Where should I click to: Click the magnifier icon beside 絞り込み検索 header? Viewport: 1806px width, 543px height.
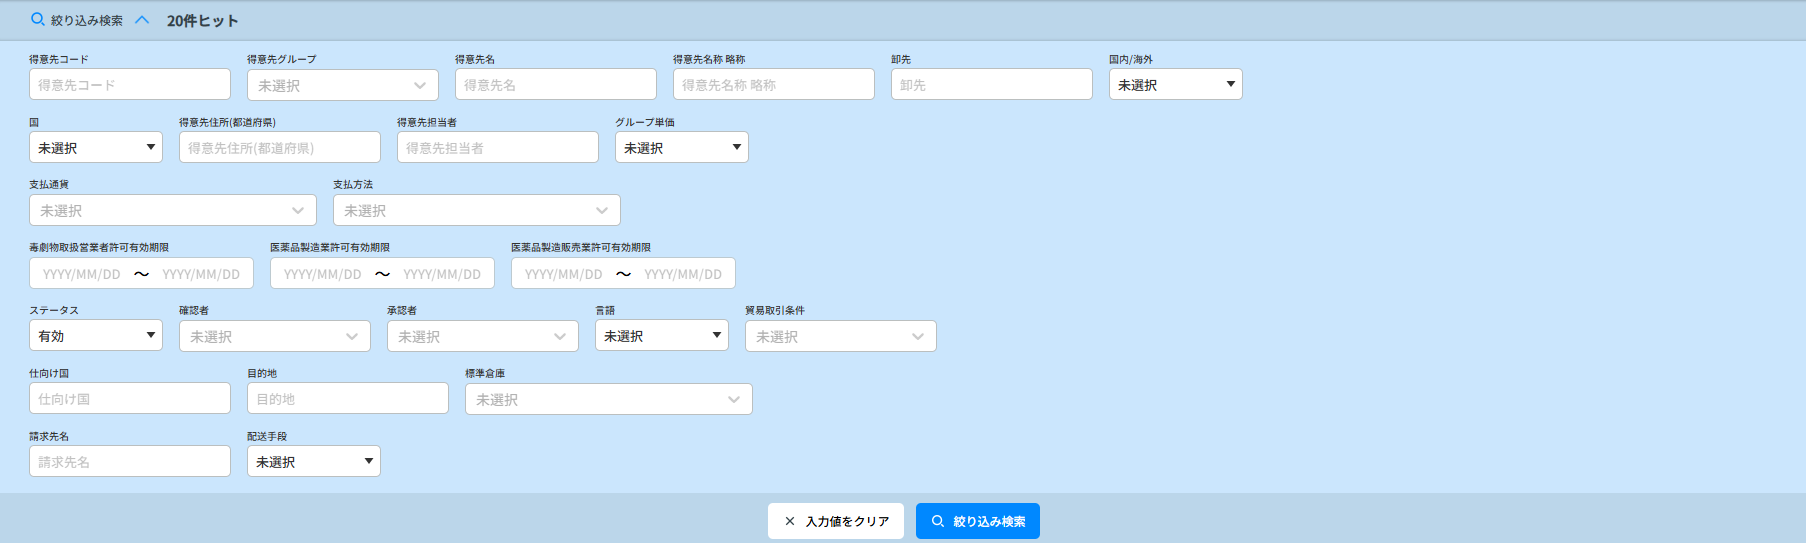click(x=38, y=20)
